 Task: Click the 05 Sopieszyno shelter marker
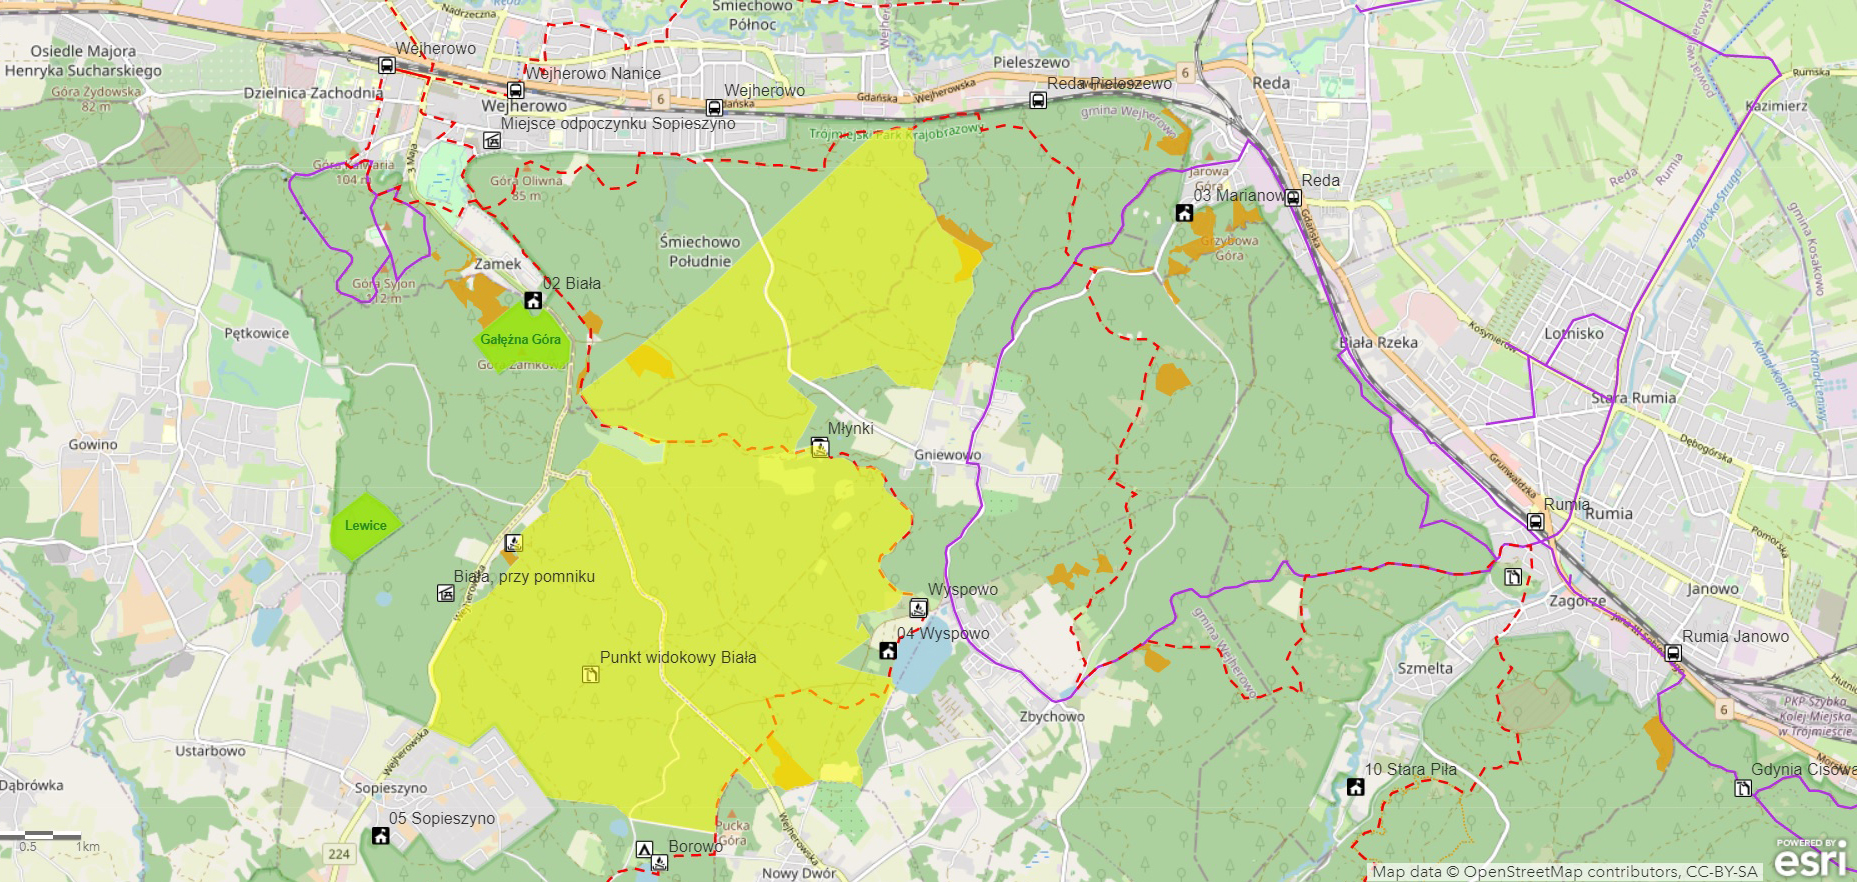(x=380, y=836)
